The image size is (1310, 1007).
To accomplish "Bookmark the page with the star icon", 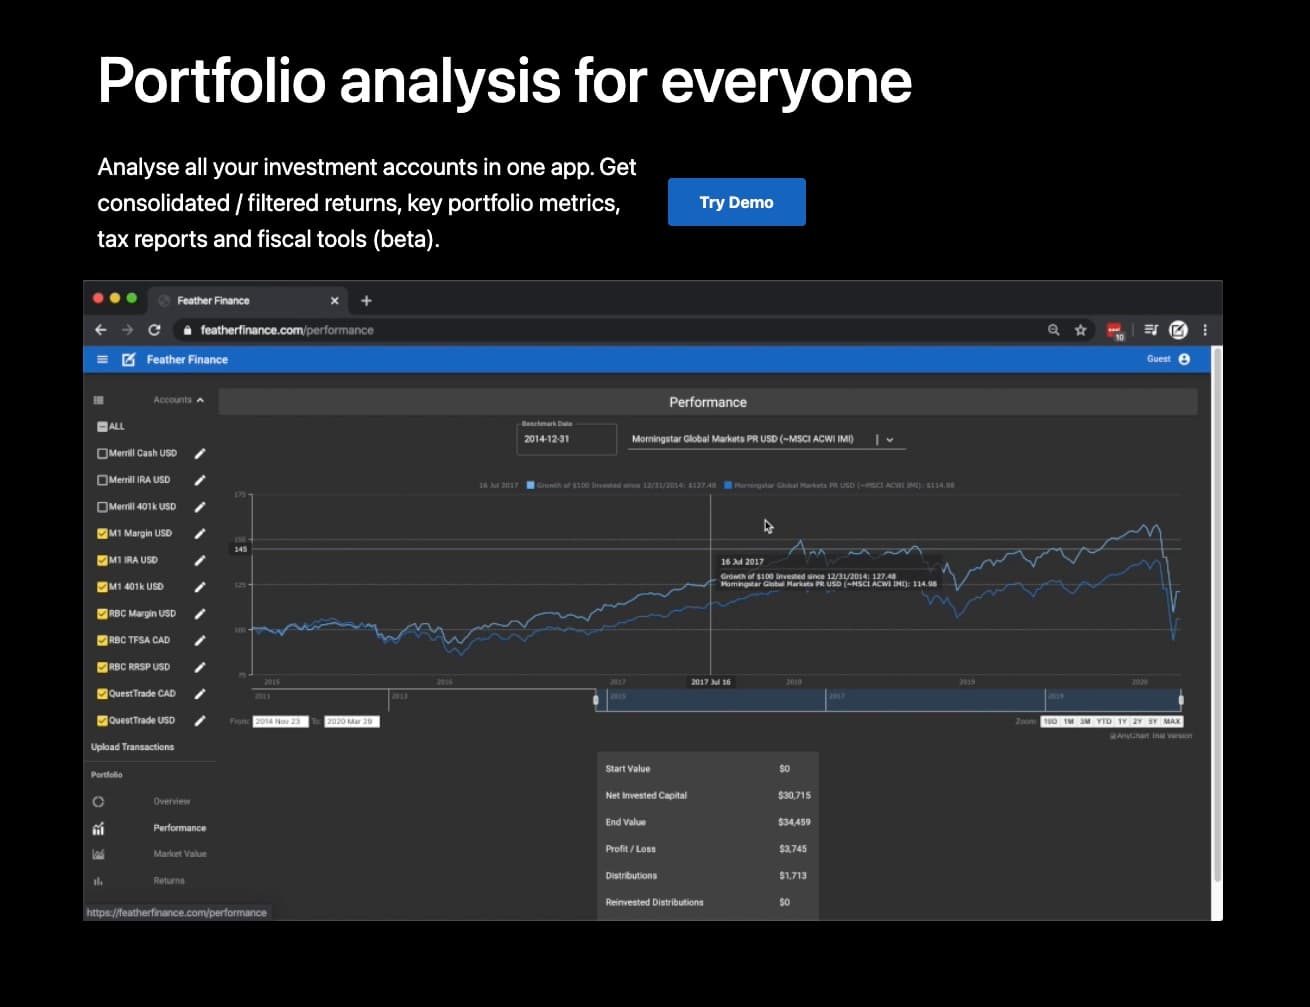I will 1080,330.
